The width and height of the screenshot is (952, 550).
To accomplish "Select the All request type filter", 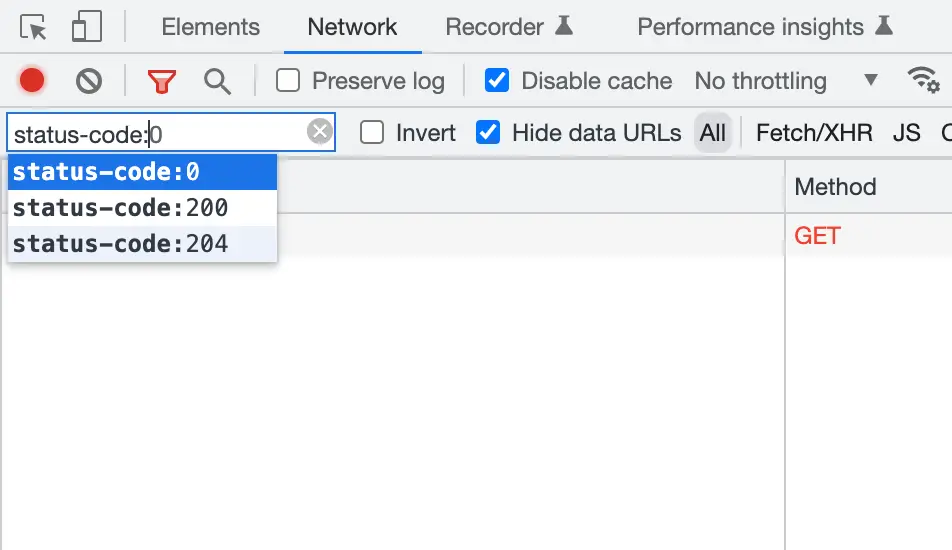I will pos(713,132).
